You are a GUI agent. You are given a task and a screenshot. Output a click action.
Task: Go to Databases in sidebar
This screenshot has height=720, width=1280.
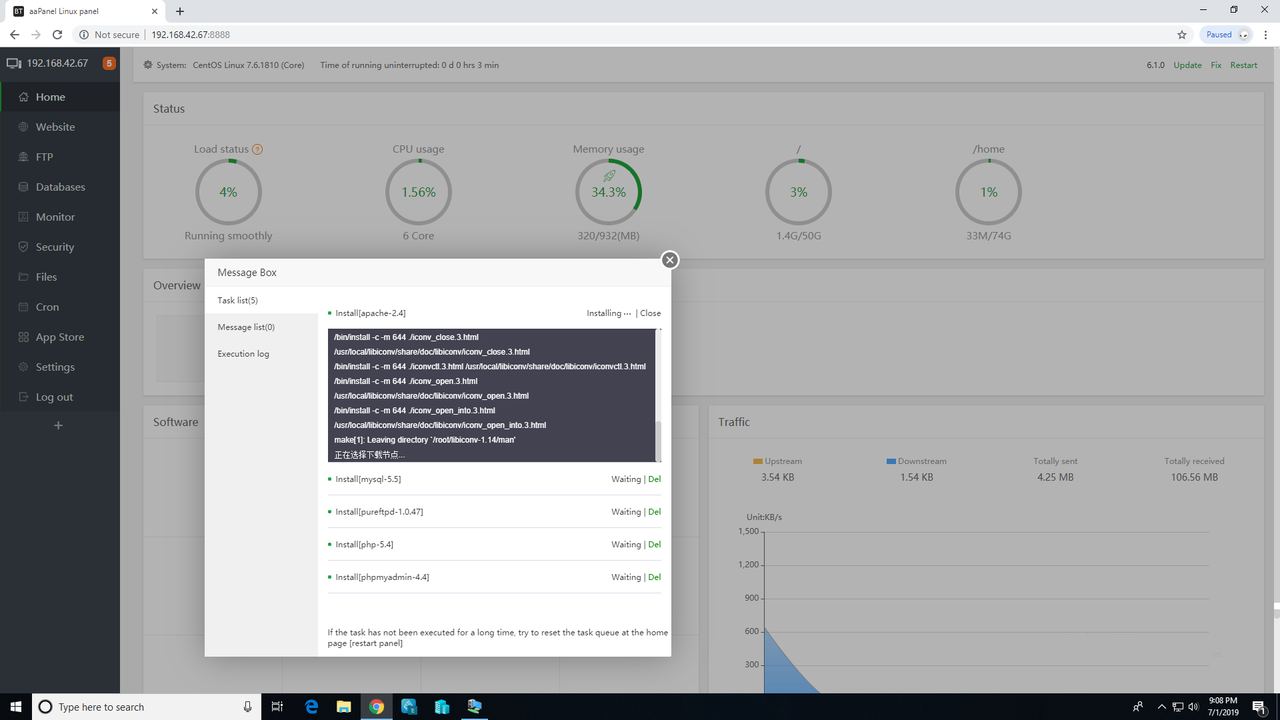60,187
